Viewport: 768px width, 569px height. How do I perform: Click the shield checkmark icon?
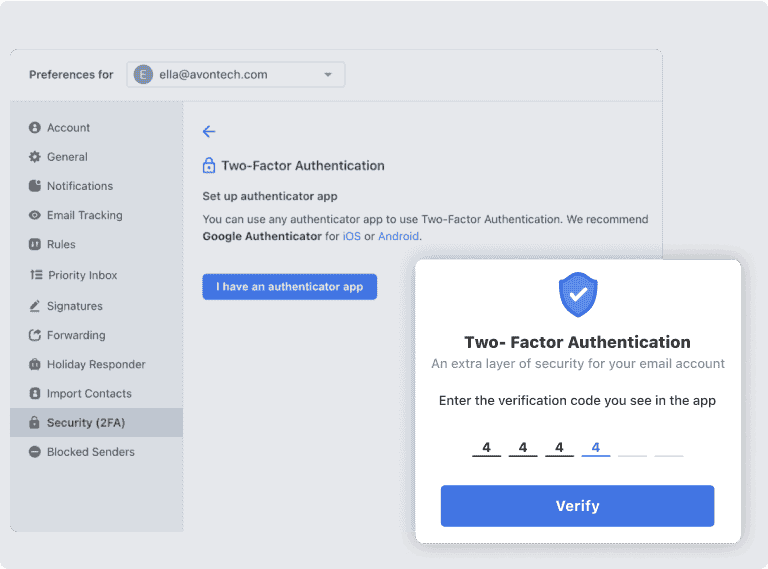(x=578, y=294)
